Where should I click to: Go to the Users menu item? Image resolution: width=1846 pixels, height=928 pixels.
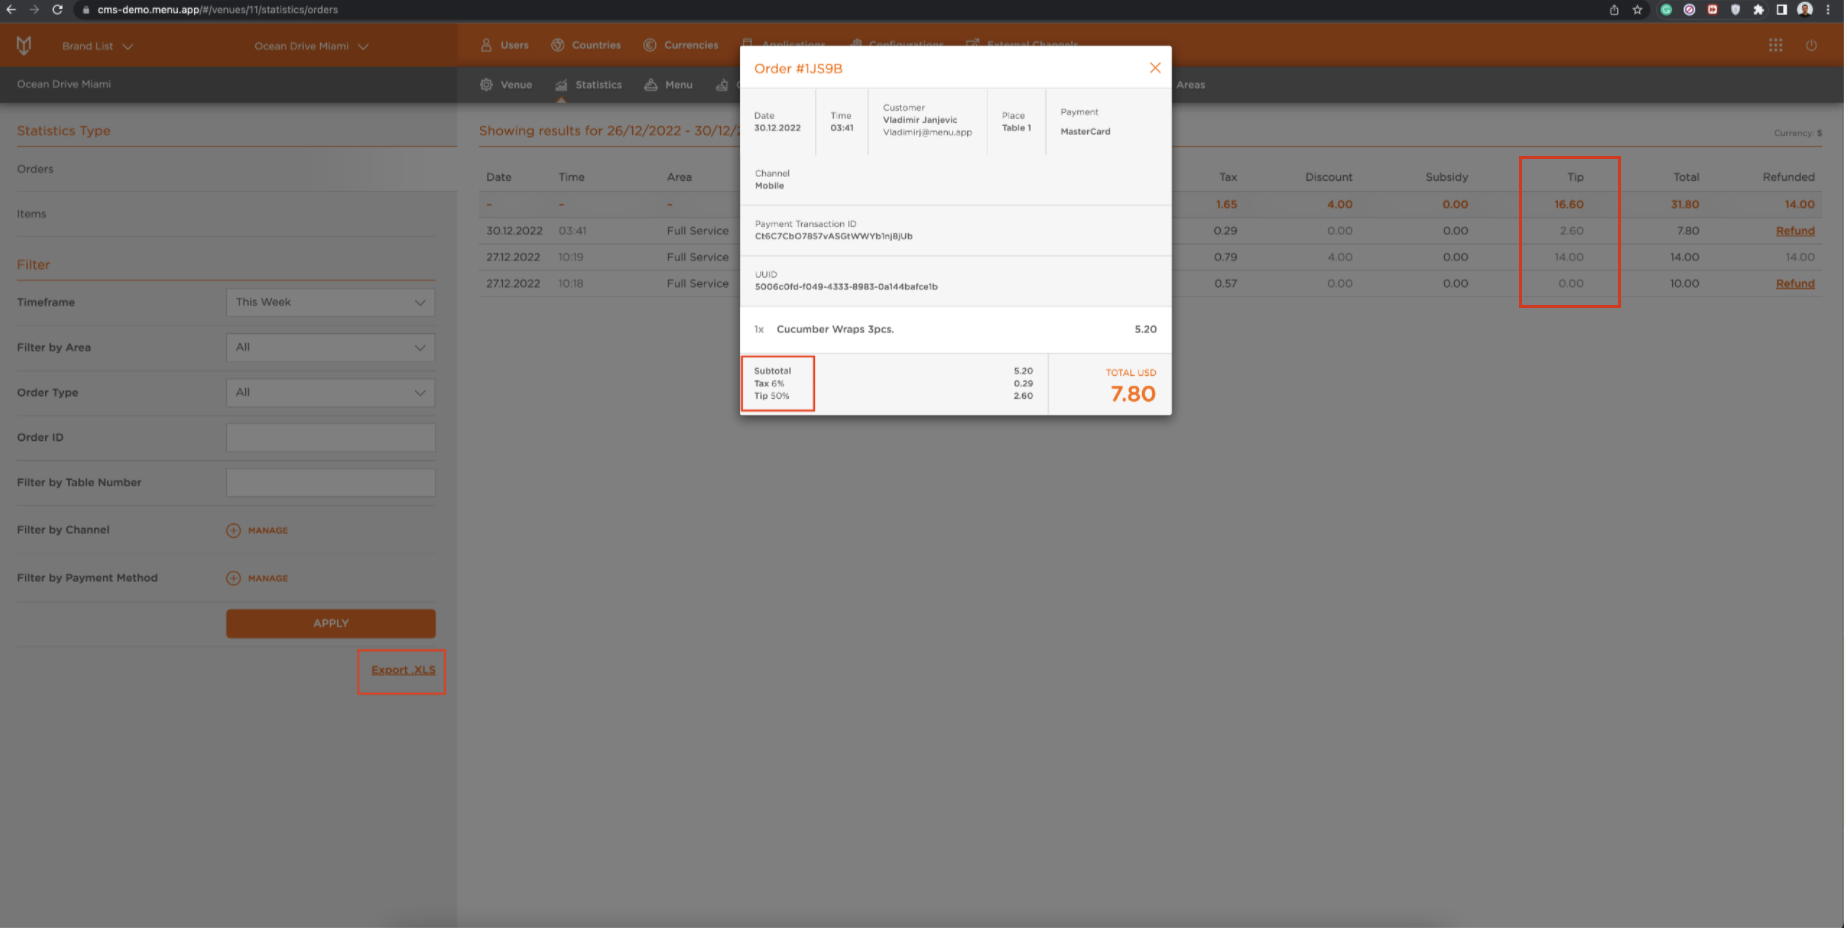tap(505, 45)
